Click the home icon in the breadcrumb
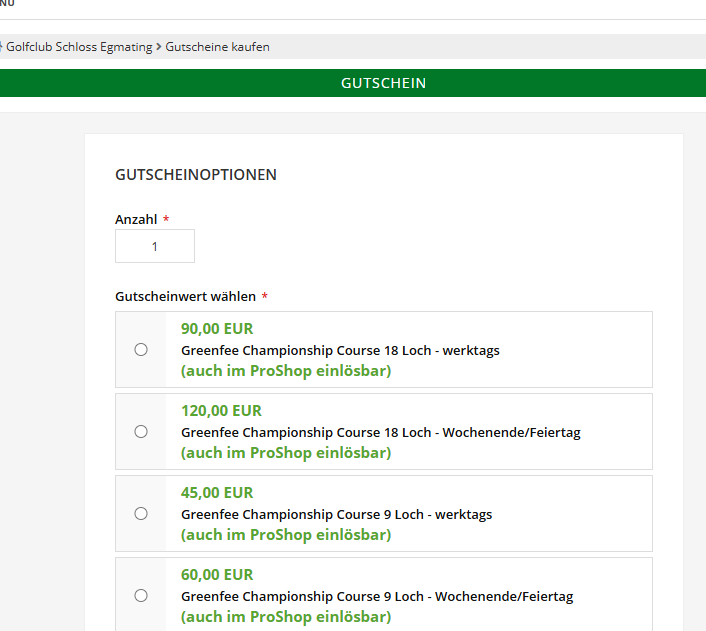706x631 pixels. [1, 47]
